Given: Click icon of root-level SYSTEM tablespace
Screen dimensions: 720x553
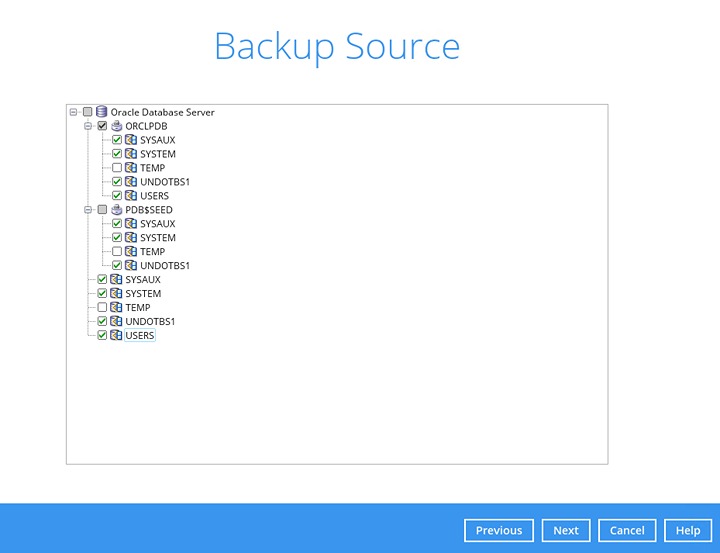Looking at the screenshot, I should click(117, 293).
